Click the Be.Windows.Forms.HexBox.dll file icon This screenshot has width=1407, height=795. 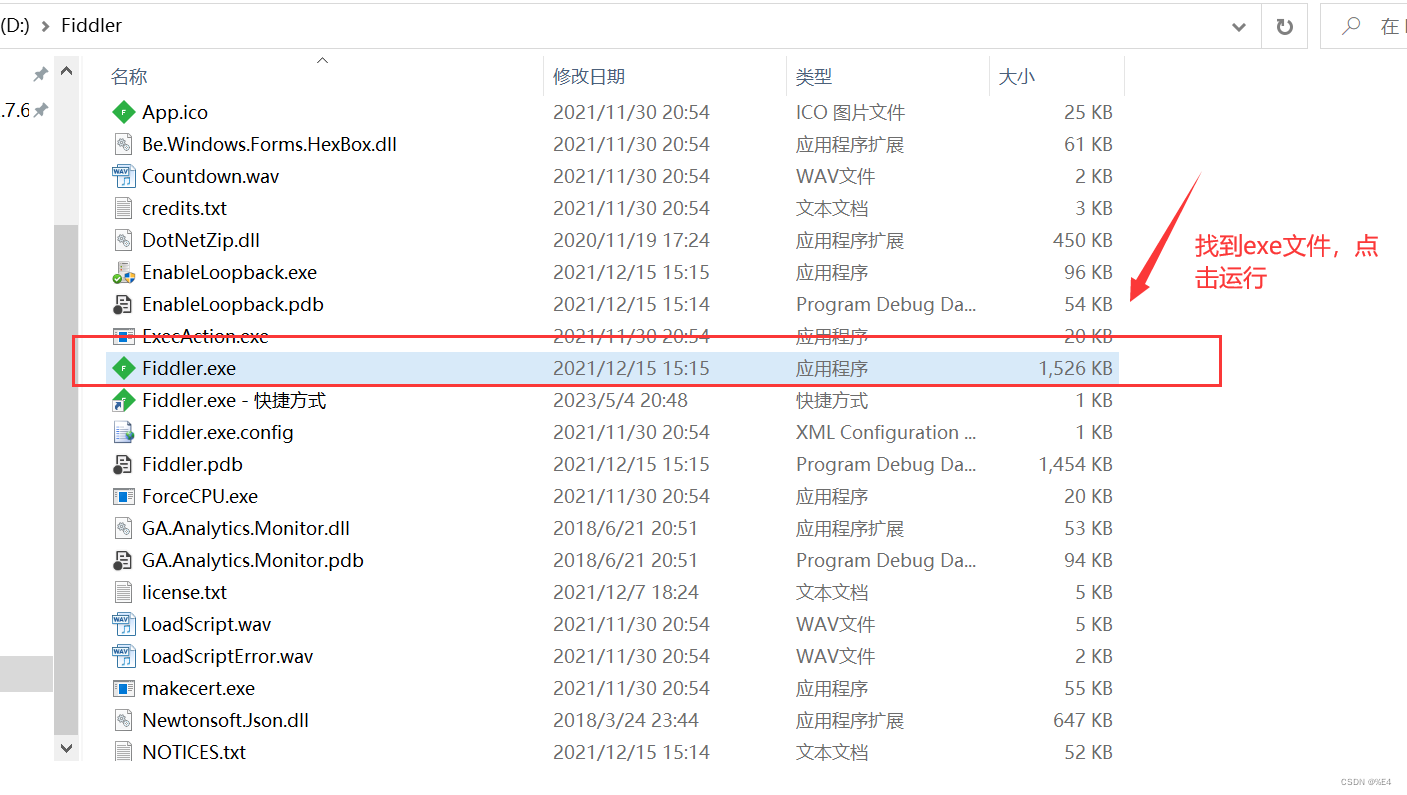124,144
